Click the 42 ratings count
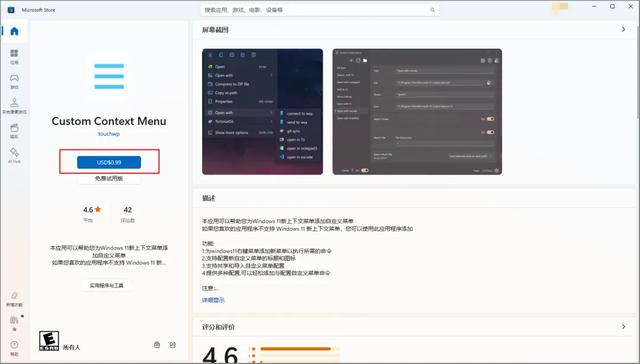Screen dimensions: 640x364 pos(128,210)
